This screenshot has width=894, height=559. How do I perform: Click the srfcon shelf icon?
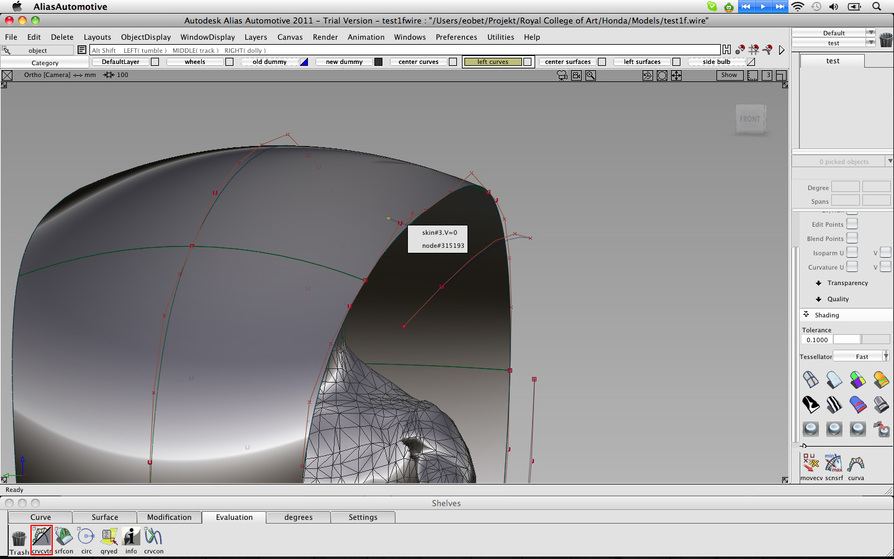[64, 538]
